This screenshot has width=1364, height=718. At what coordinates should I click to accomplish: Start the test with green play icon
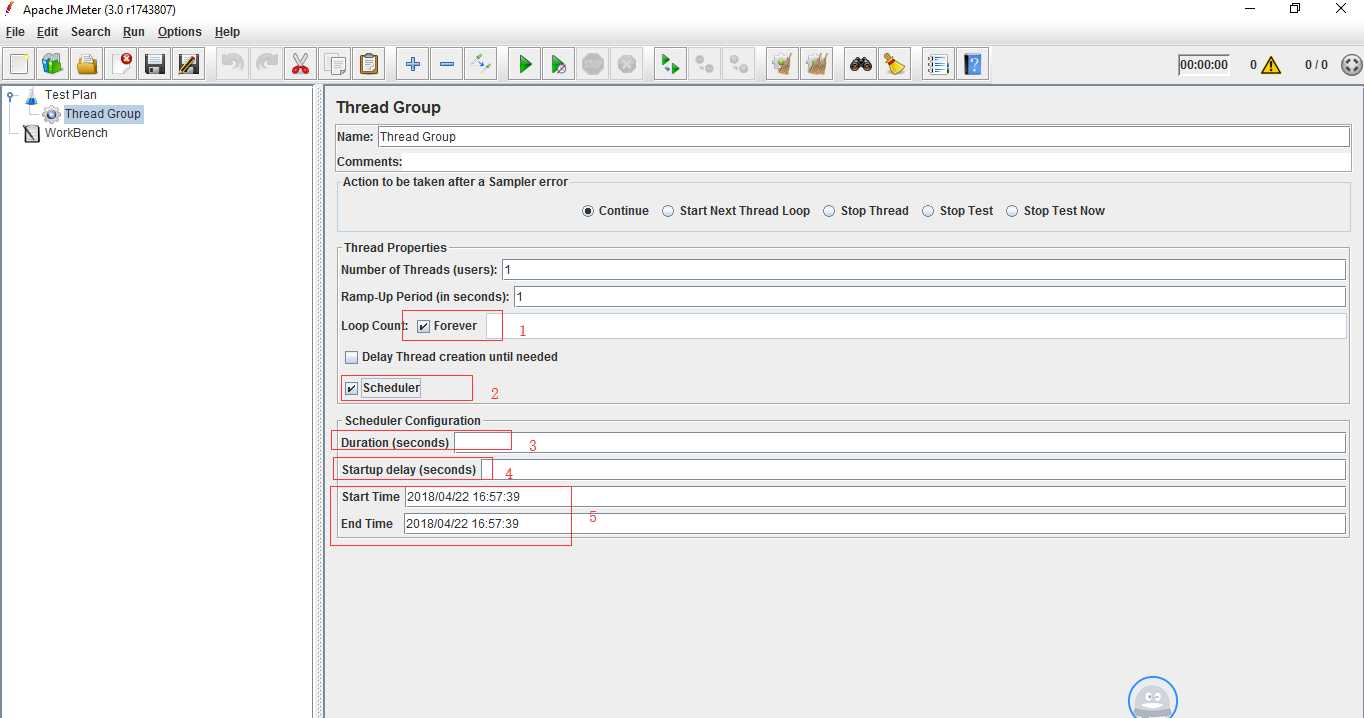click(x=524, y=65)
